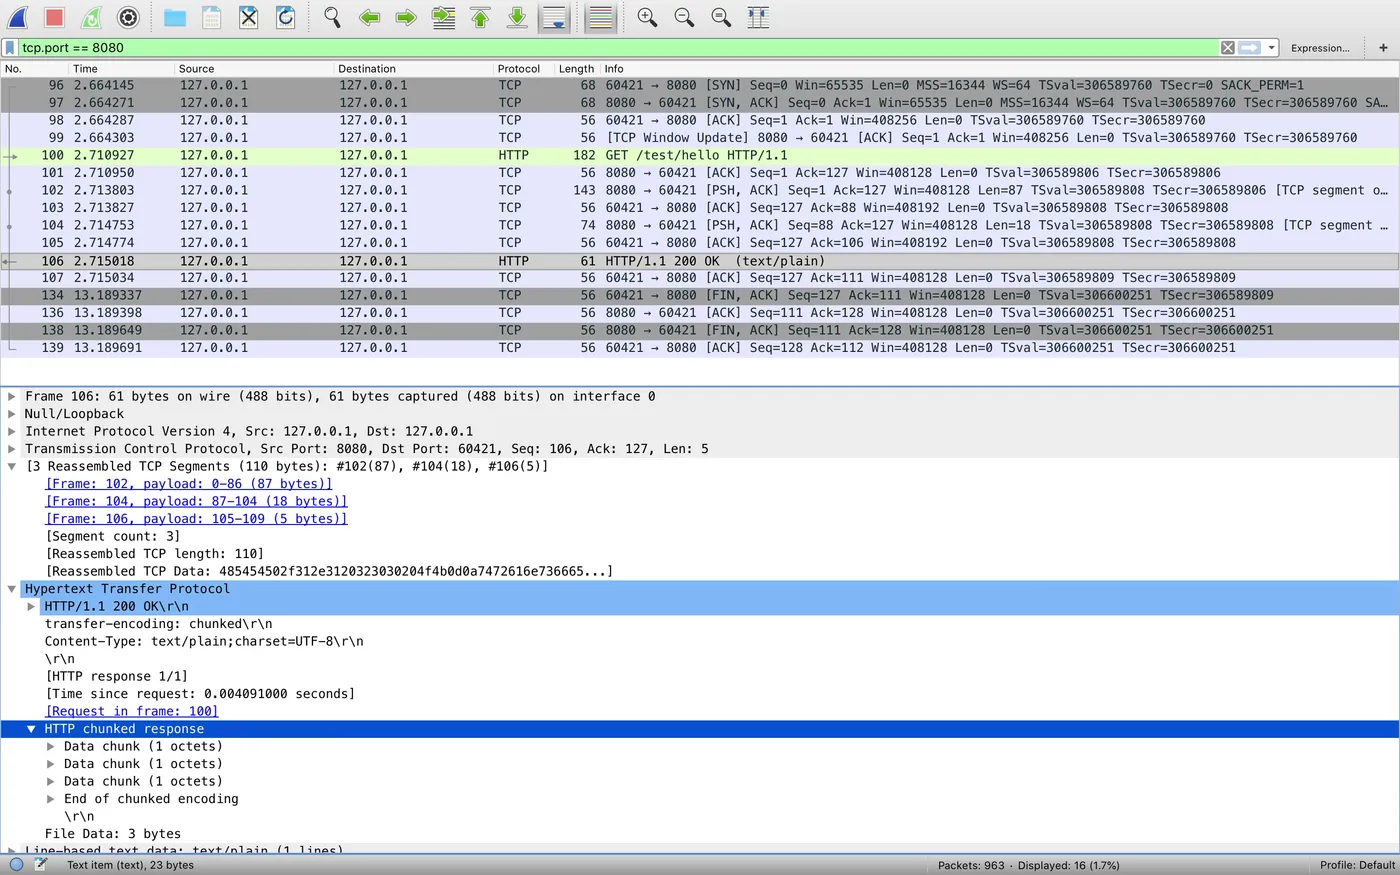
Task: Save the capture file
Action: (211, 17)
